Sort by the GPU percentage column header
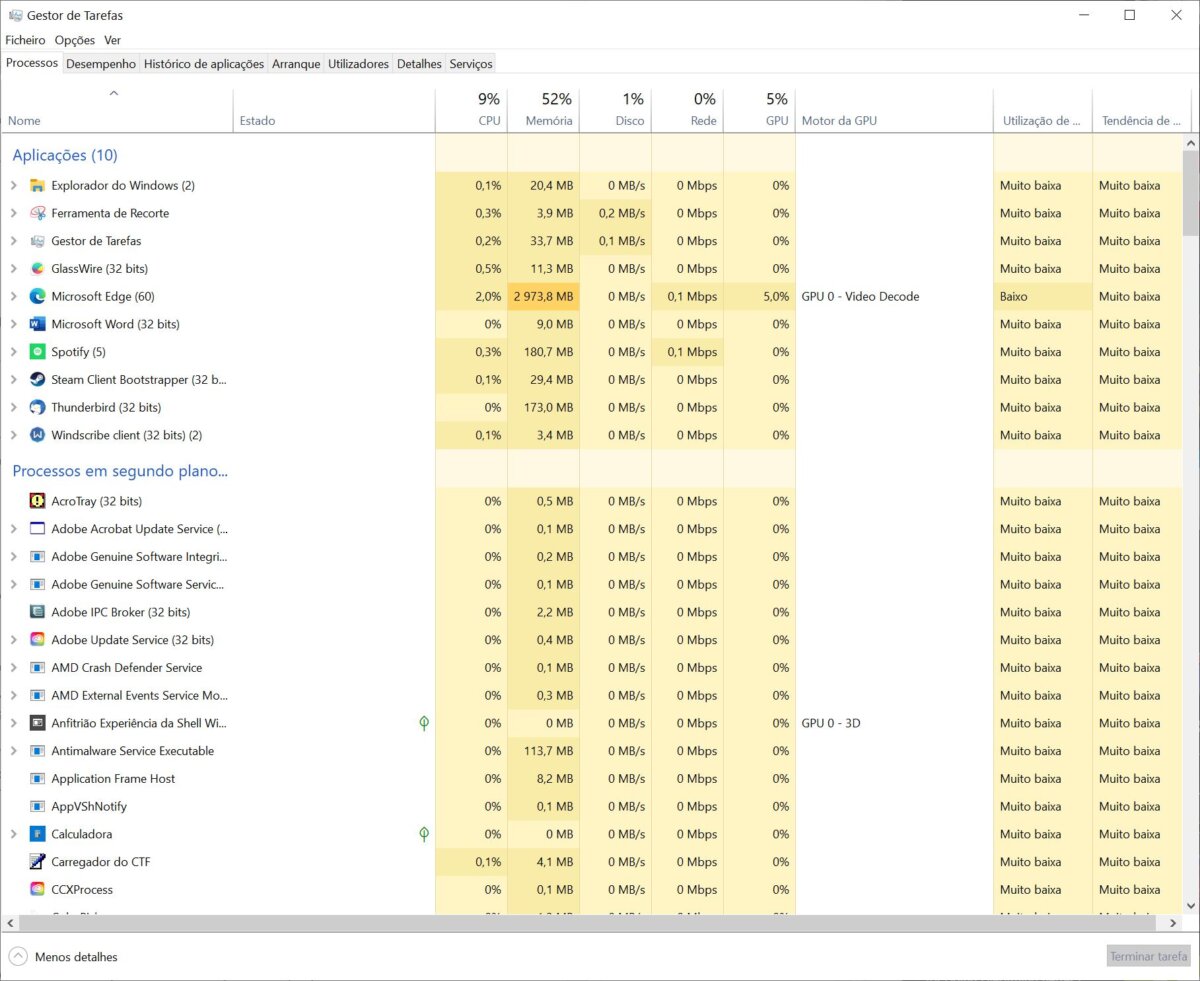 (x=760, y=110)
